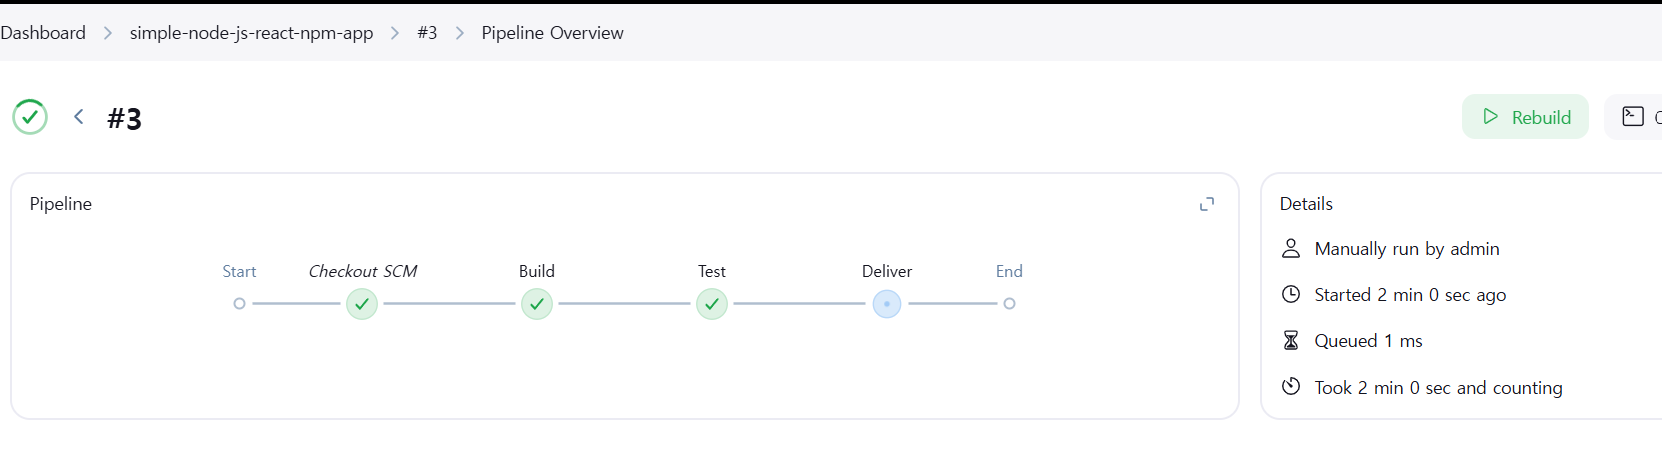Viewport: 1662px width, 466px height.
Task: Select the Build stage checkmark node
Action: click(537, 304)
